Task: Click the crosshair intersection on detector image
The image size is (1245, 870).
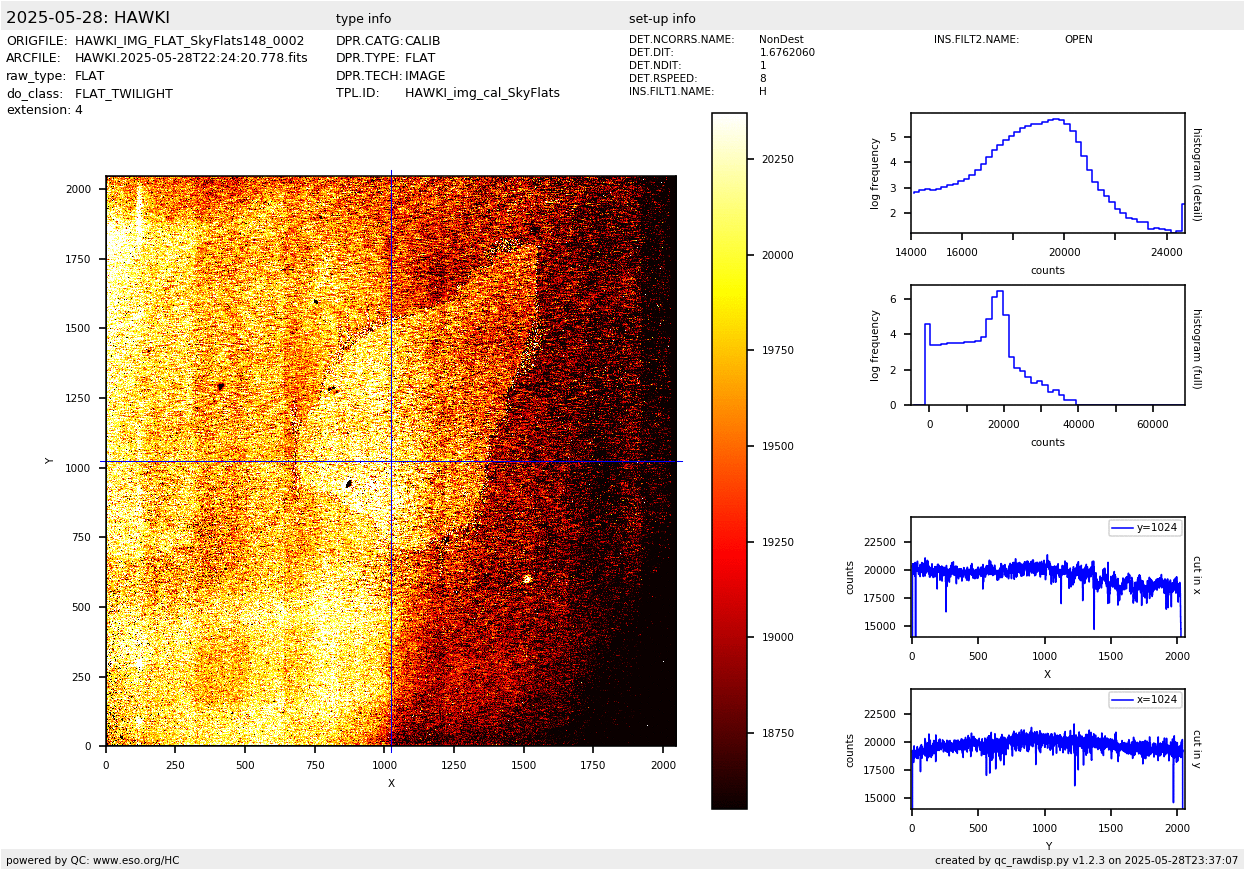Action: (x=391, y=461)
